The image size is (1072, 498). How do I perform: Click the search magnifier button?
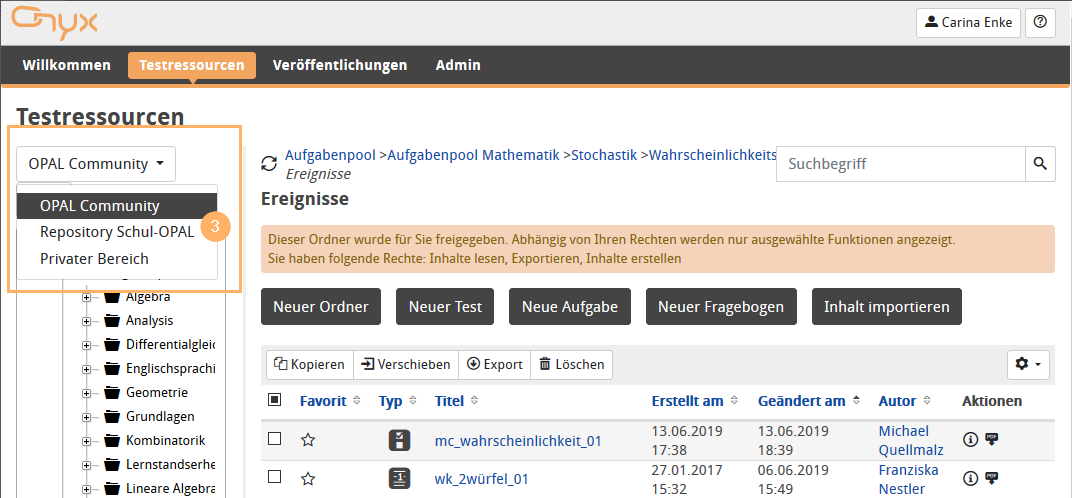coord(1040,163)
